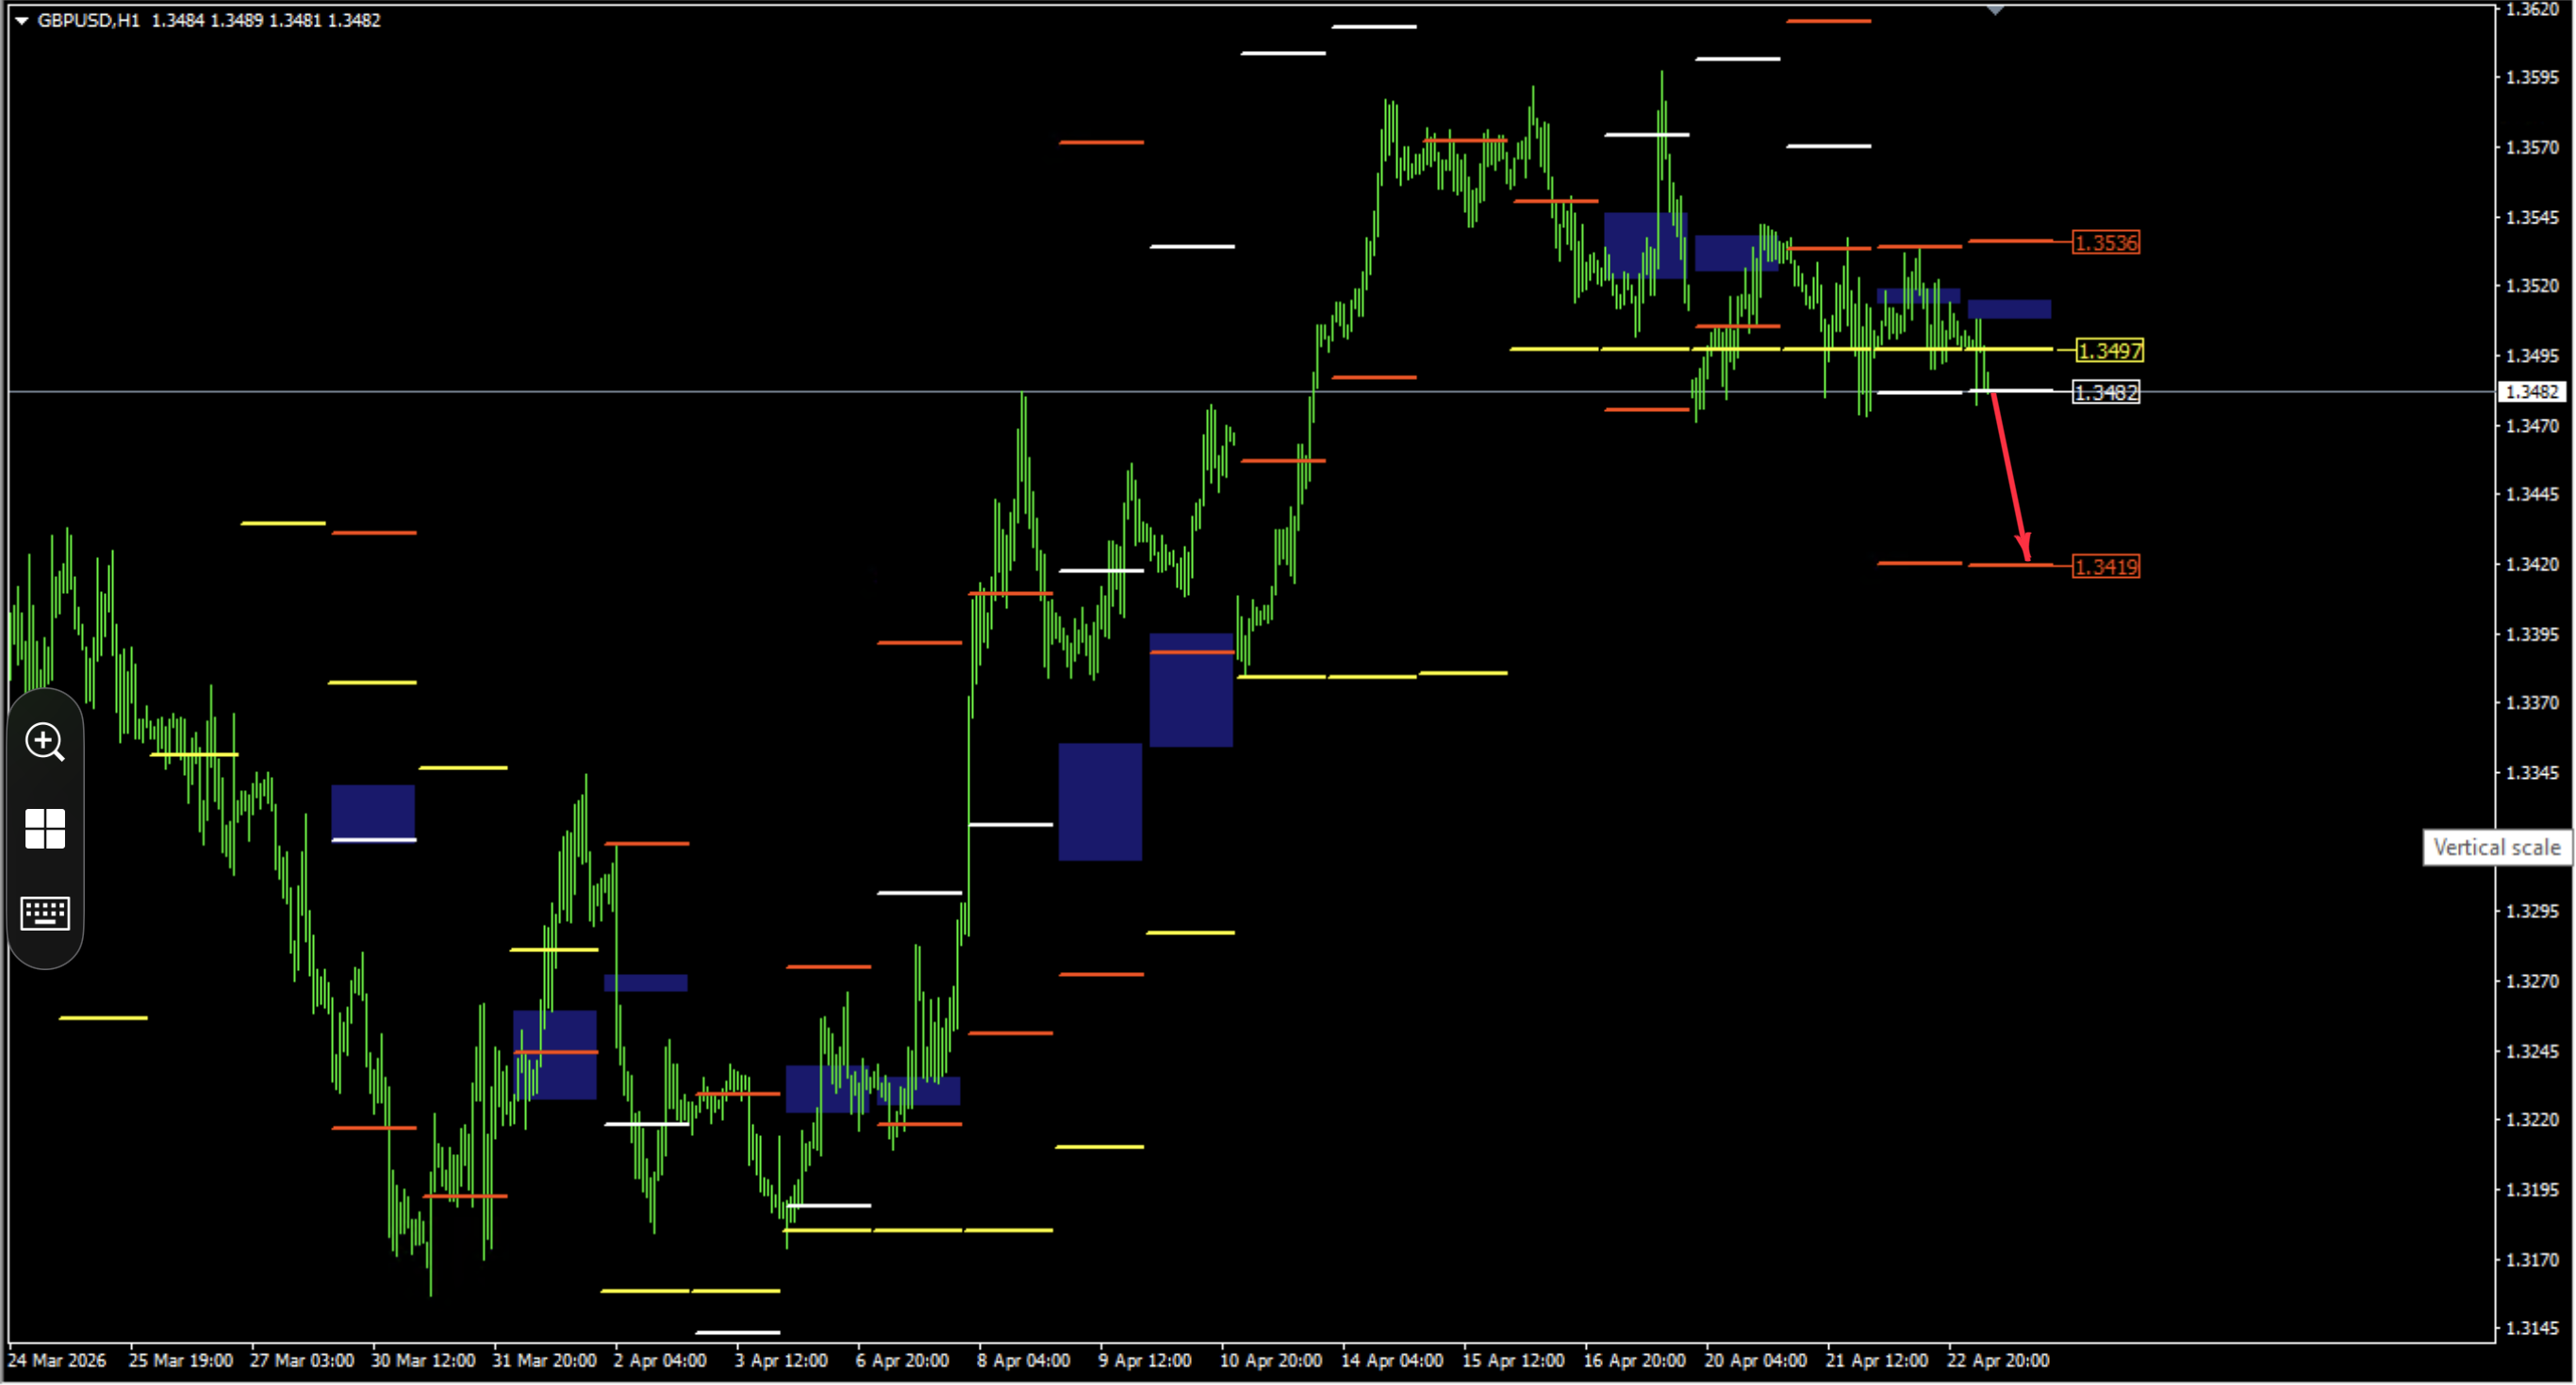The width and height of the screenshot is (2576, 1385).
Task: Click the 16 Apr 20:00 time label
Action: [1635, 1362]
